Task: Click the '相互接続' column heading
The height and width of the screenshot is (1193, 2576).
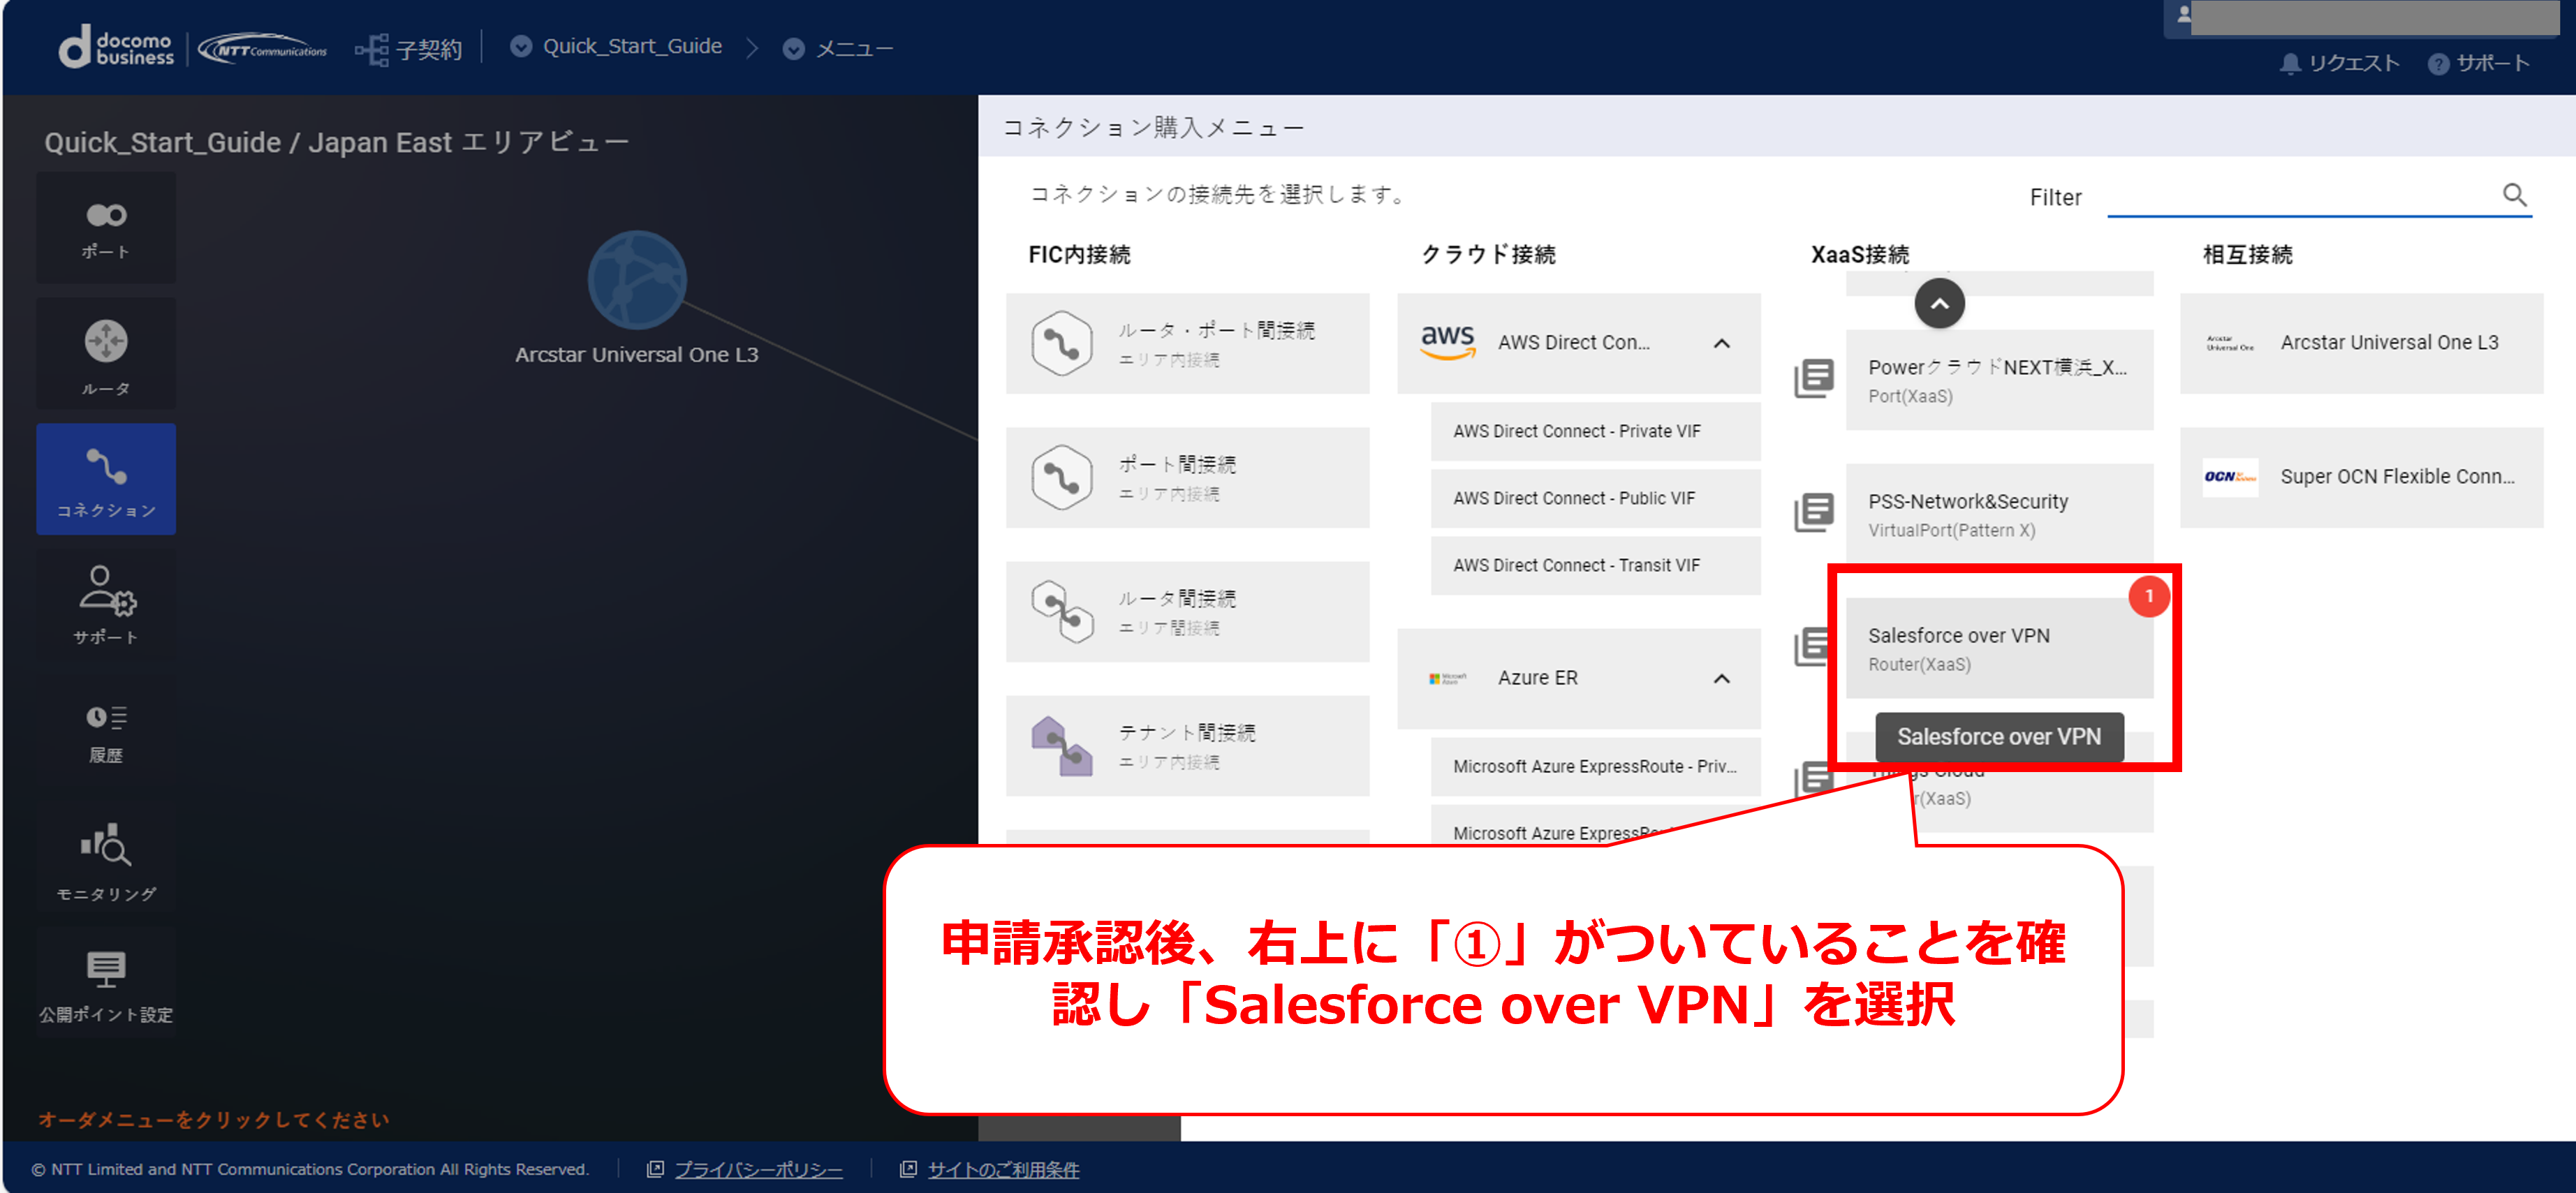Action: 2247,254
